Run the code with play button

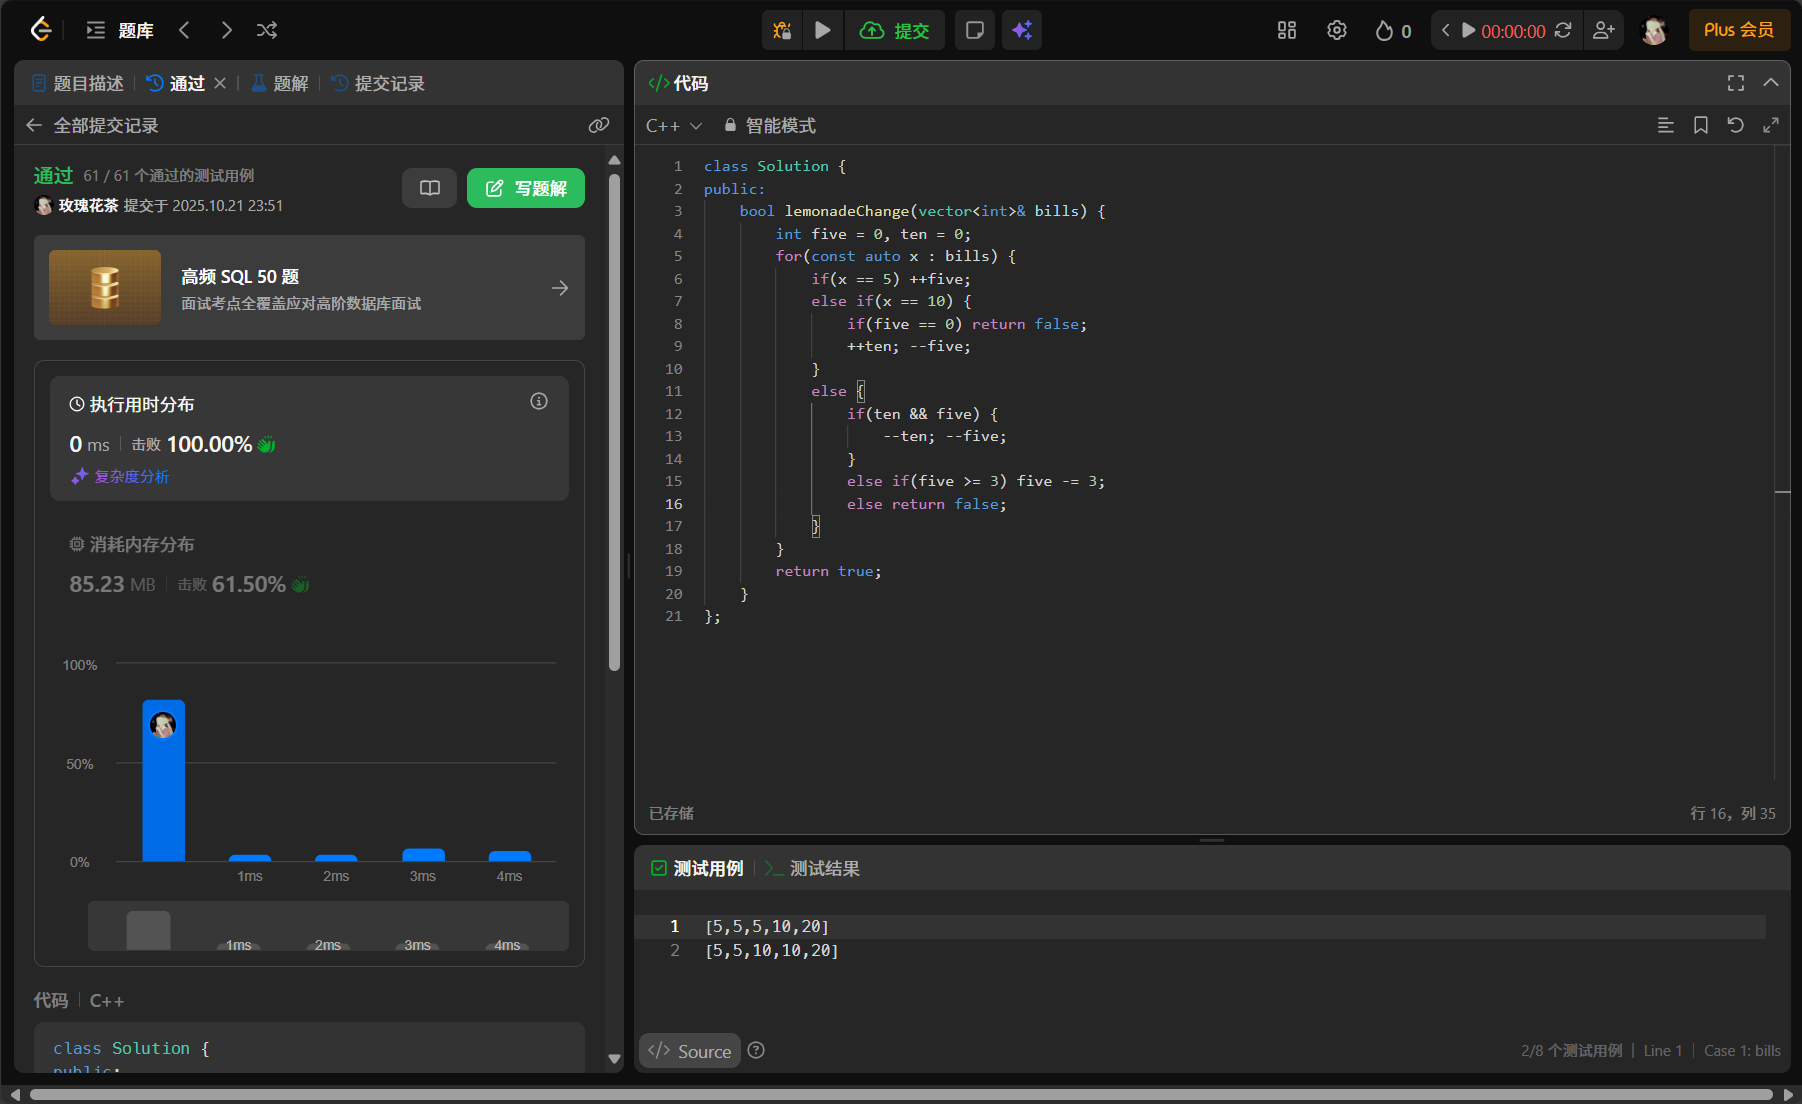(823, 30)
